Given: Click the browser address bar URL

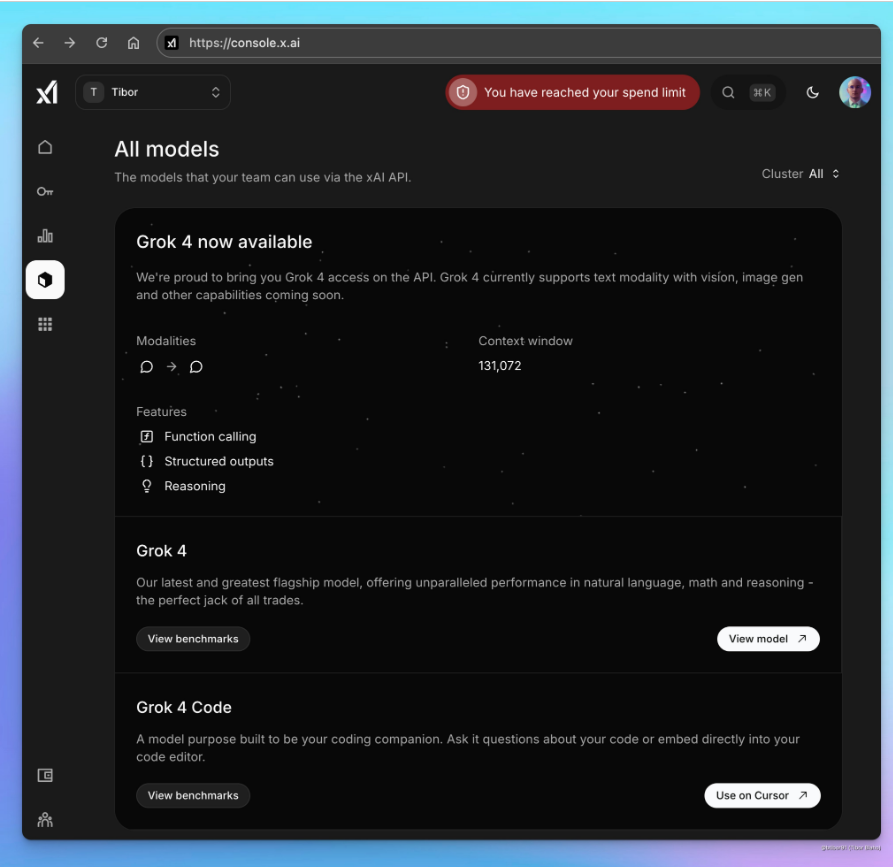Looking at the screenshot, I should (400, 43).
